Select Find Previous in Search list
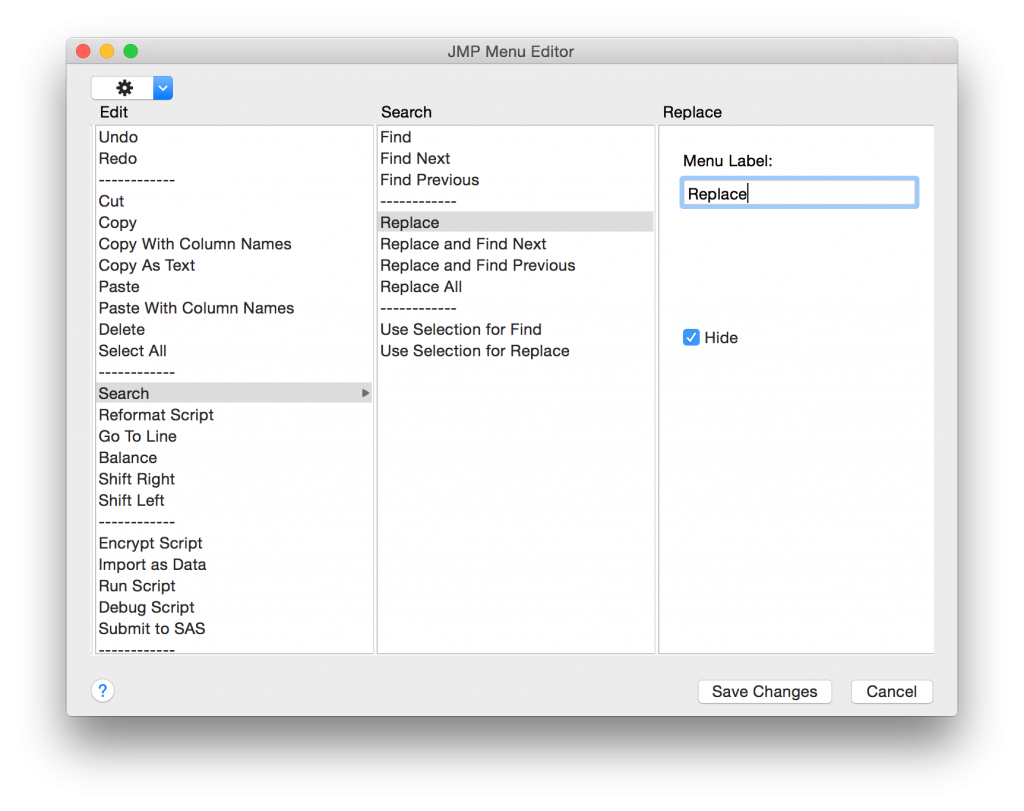Image resolution: width=1024 pixels, height=811 pixels. (429, 180)
